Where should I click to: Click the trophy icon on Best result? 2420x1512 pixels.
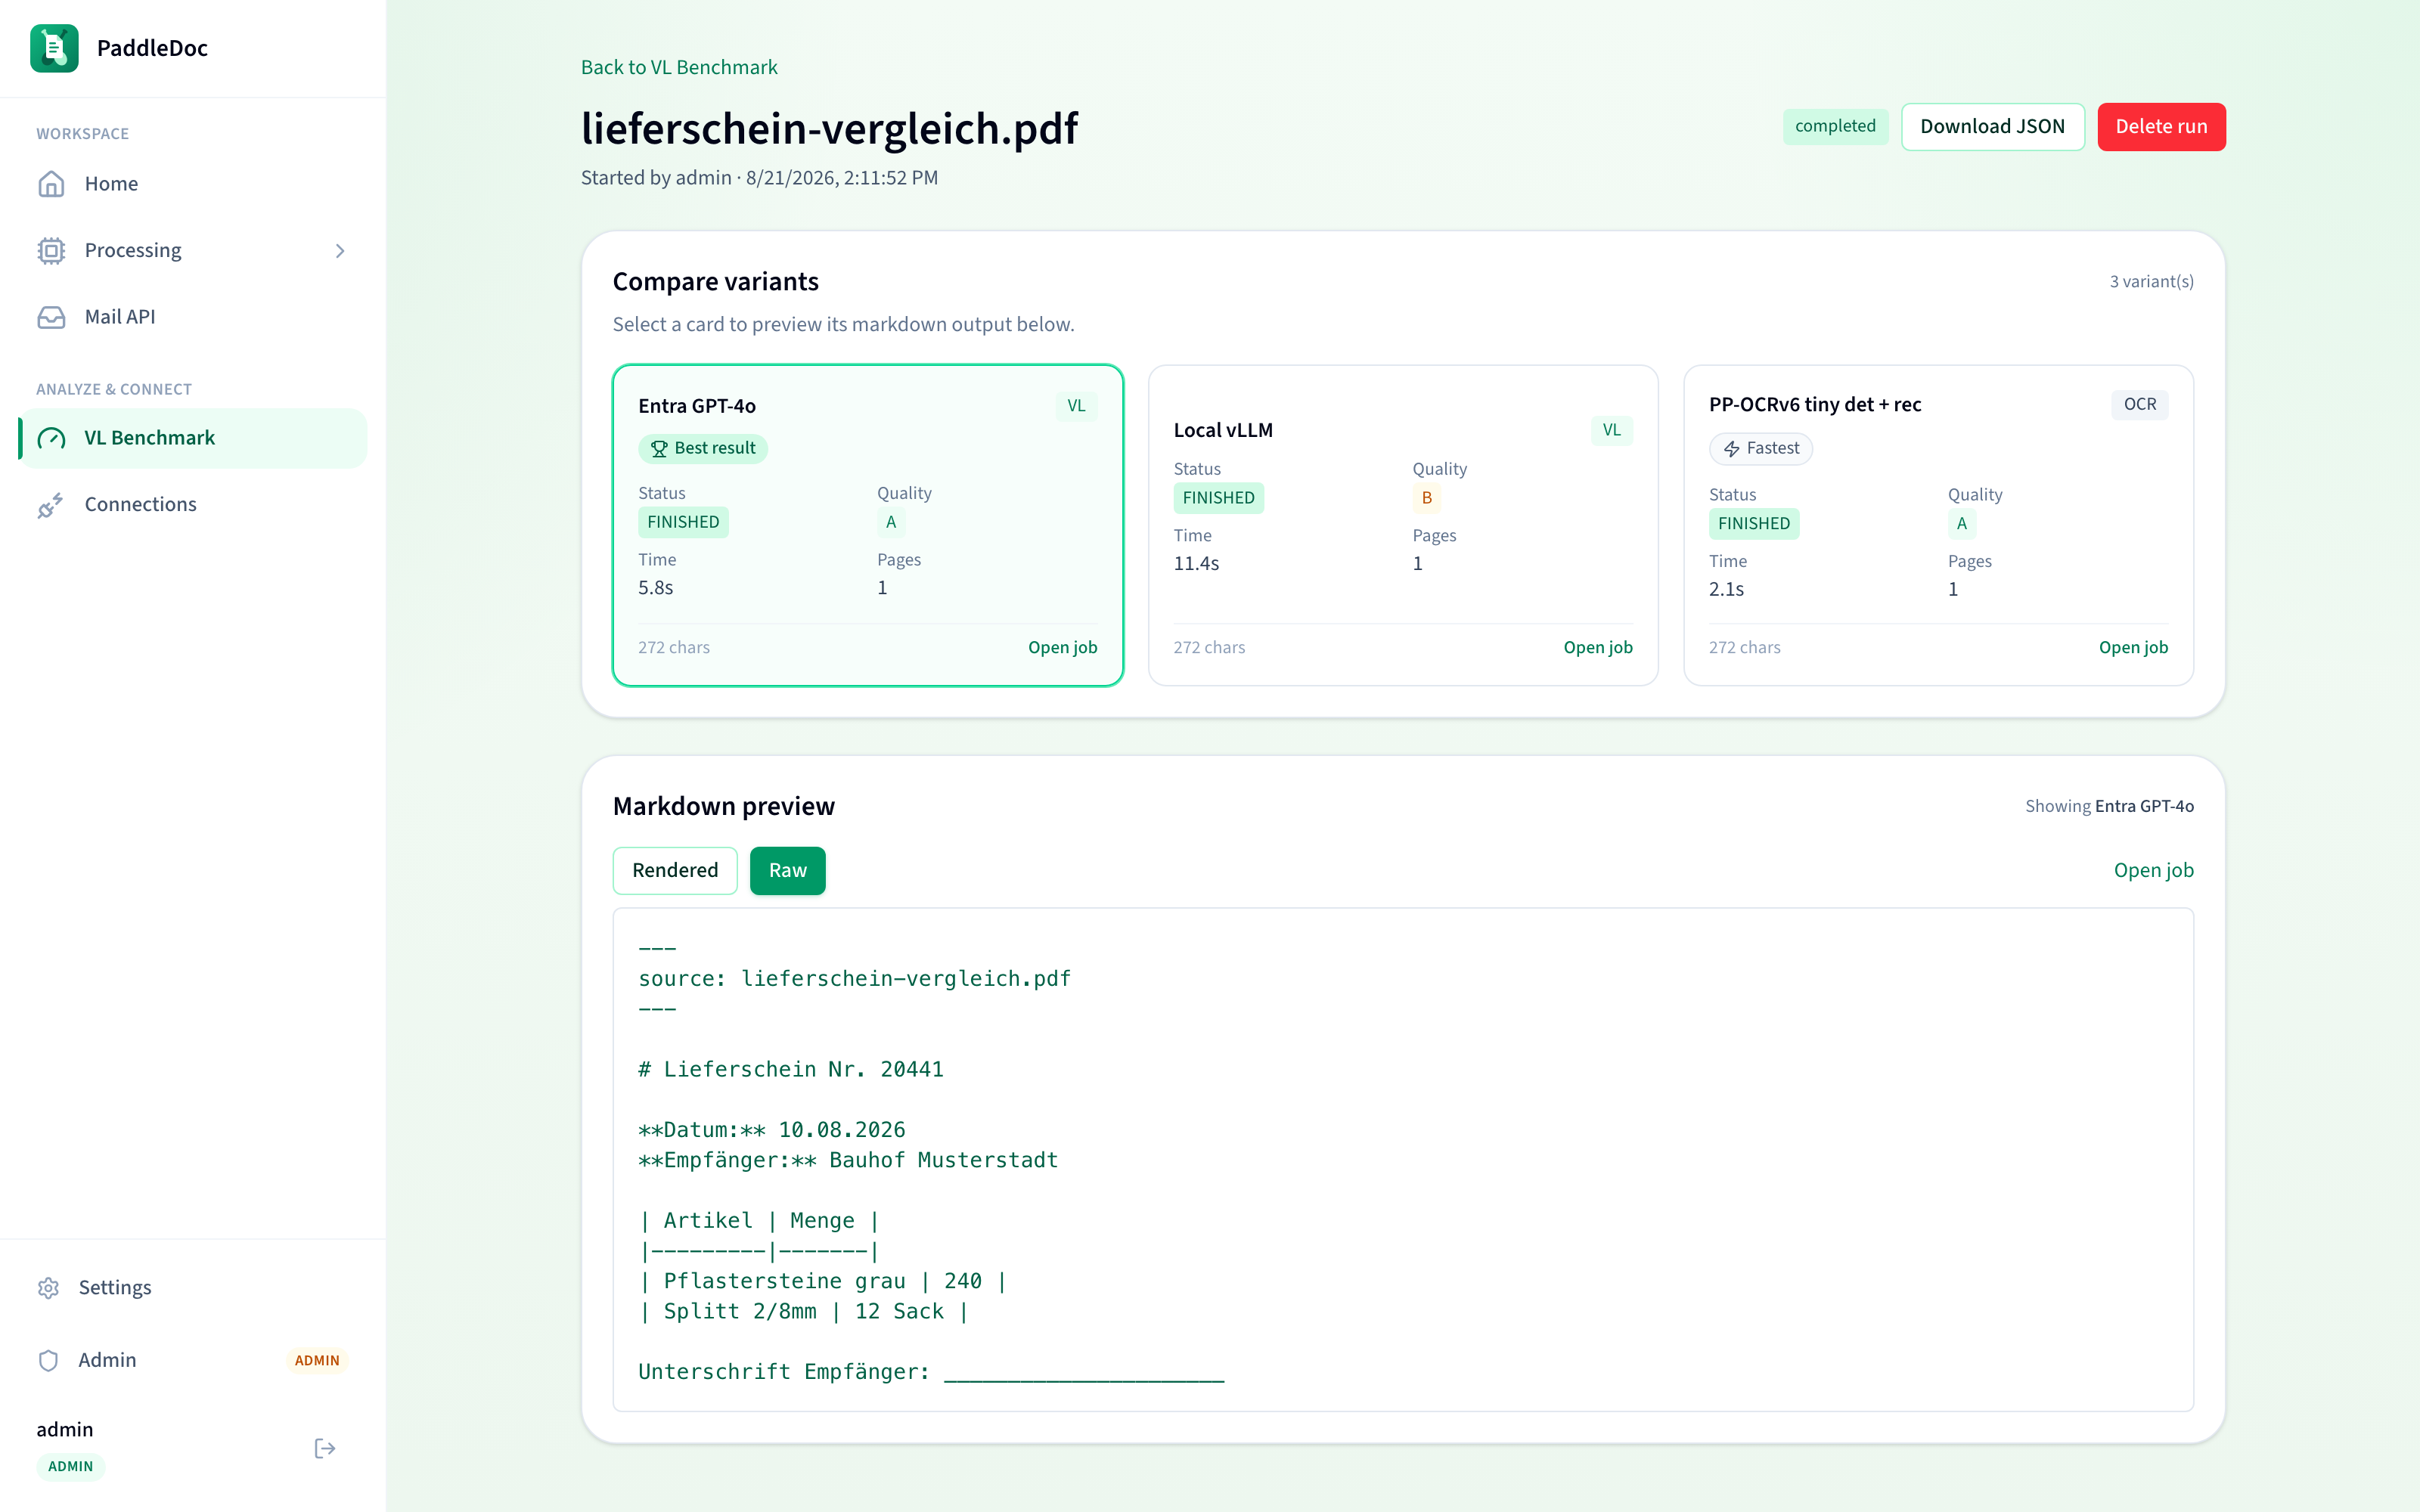click(x=659, y=449)
